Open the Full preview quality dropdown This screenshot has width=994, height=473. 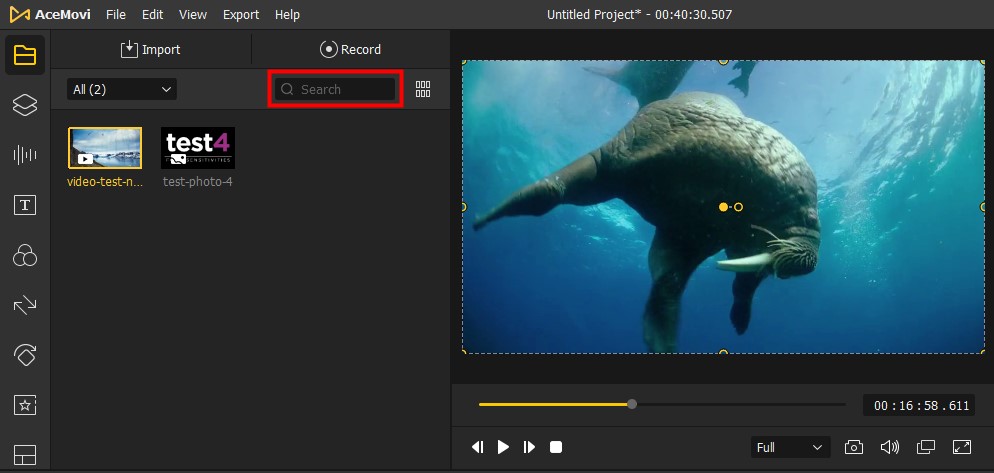791,447
